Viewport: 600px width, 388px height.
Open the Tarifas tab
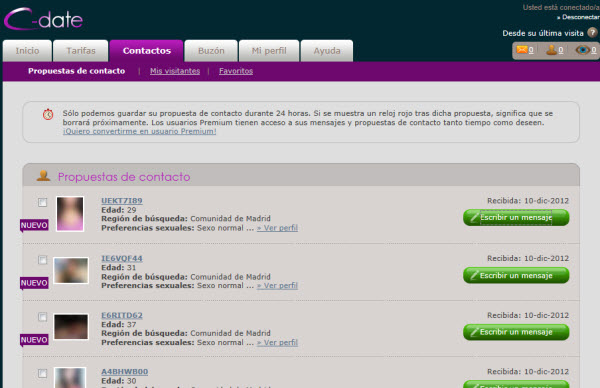[81, 51]
